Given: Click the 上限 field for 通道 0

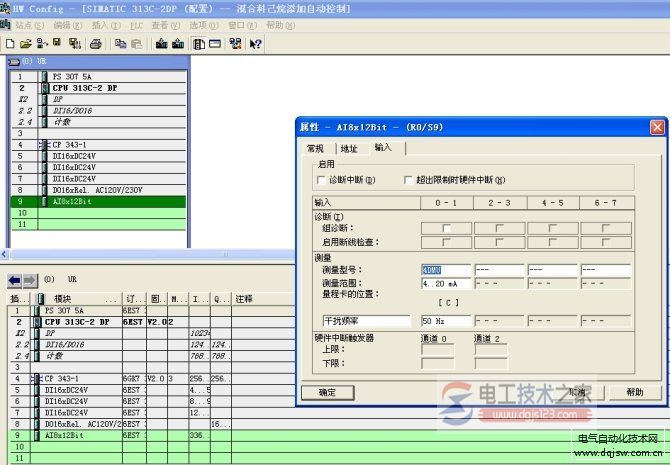Looking at the screenshot, I should point(437,350).
